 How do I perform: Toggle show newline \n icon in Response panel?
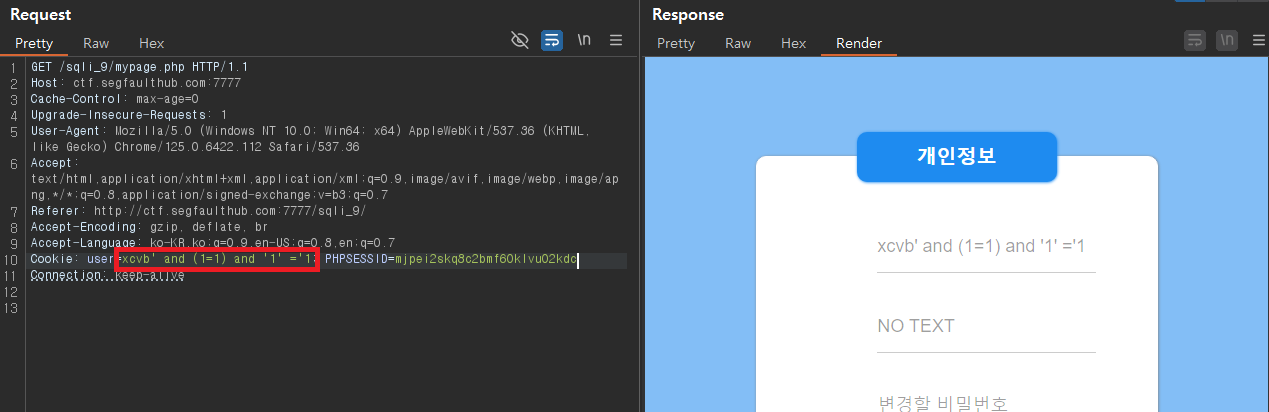(1227, 40)
